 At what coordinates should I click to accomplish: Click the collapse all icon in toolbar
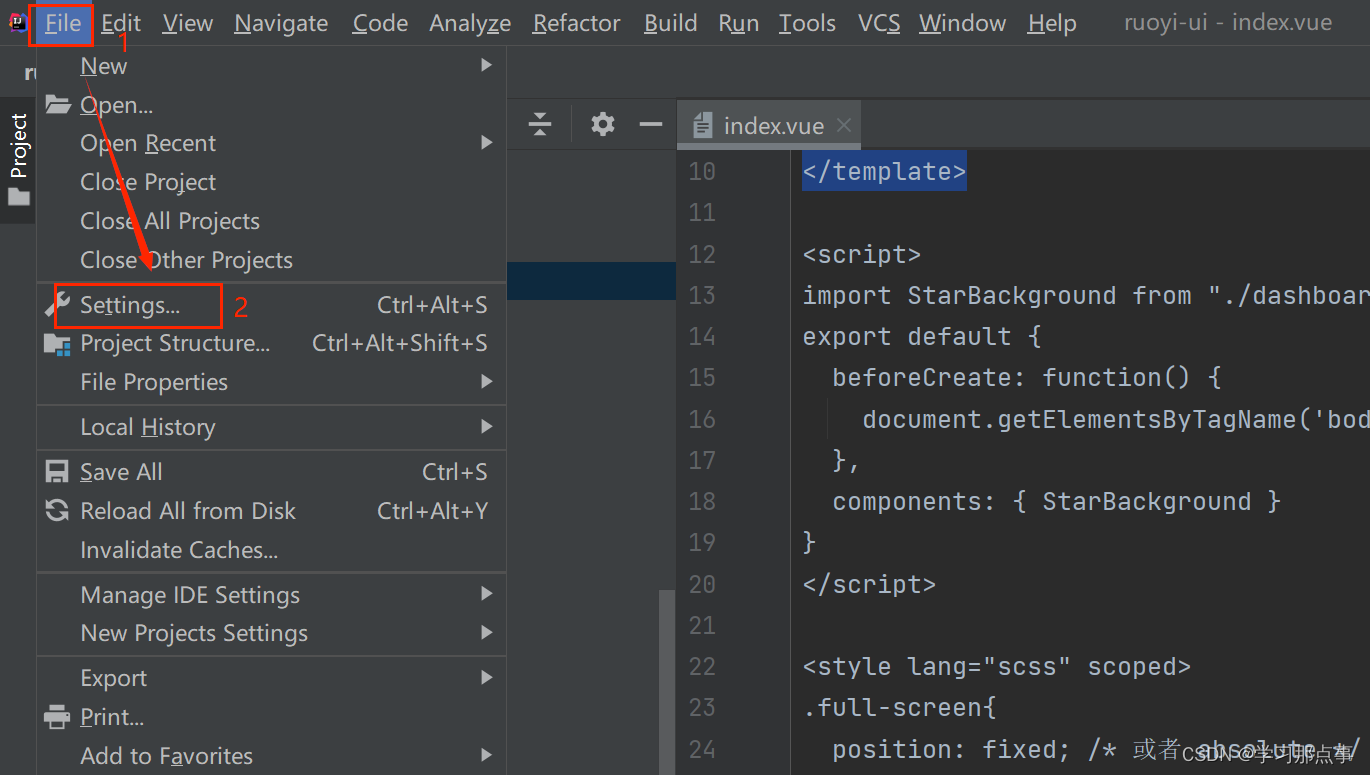tap(540, 124)
